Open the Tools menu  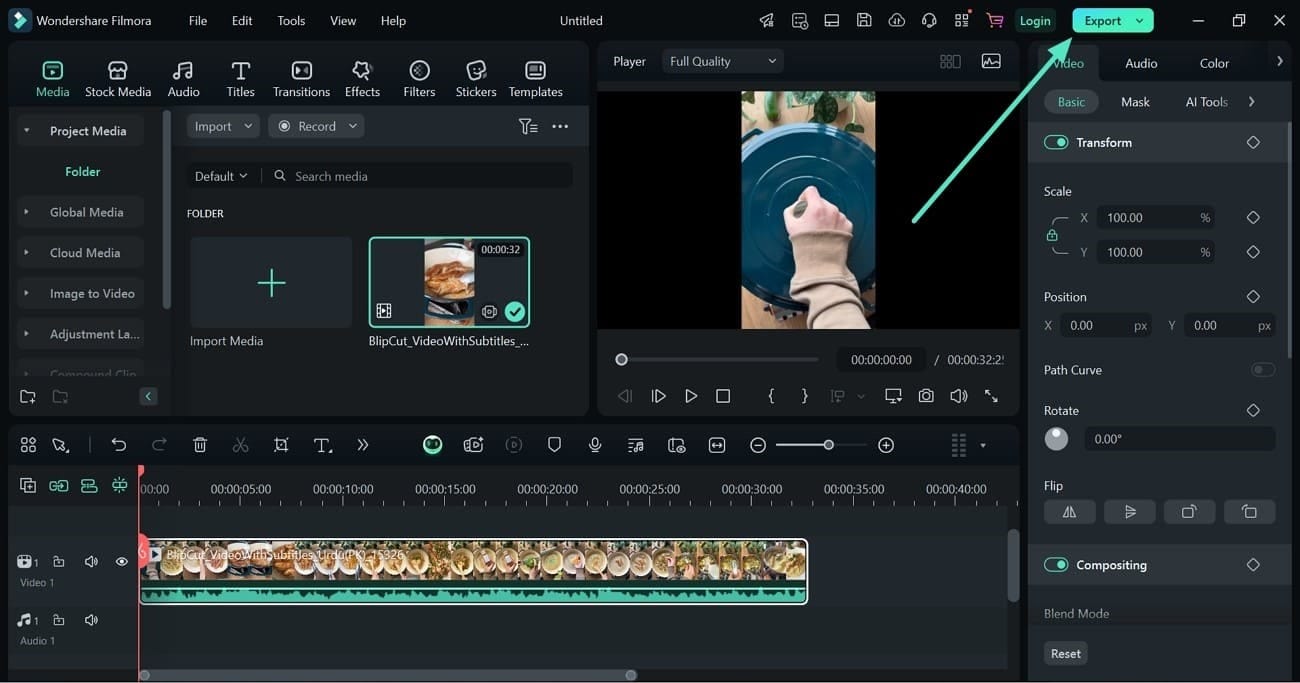[291, 20]
